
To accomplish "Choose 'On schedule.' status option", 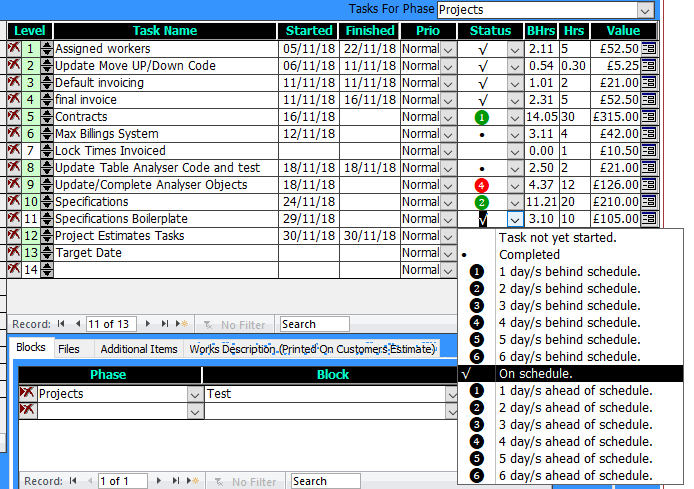I will 571,373.
